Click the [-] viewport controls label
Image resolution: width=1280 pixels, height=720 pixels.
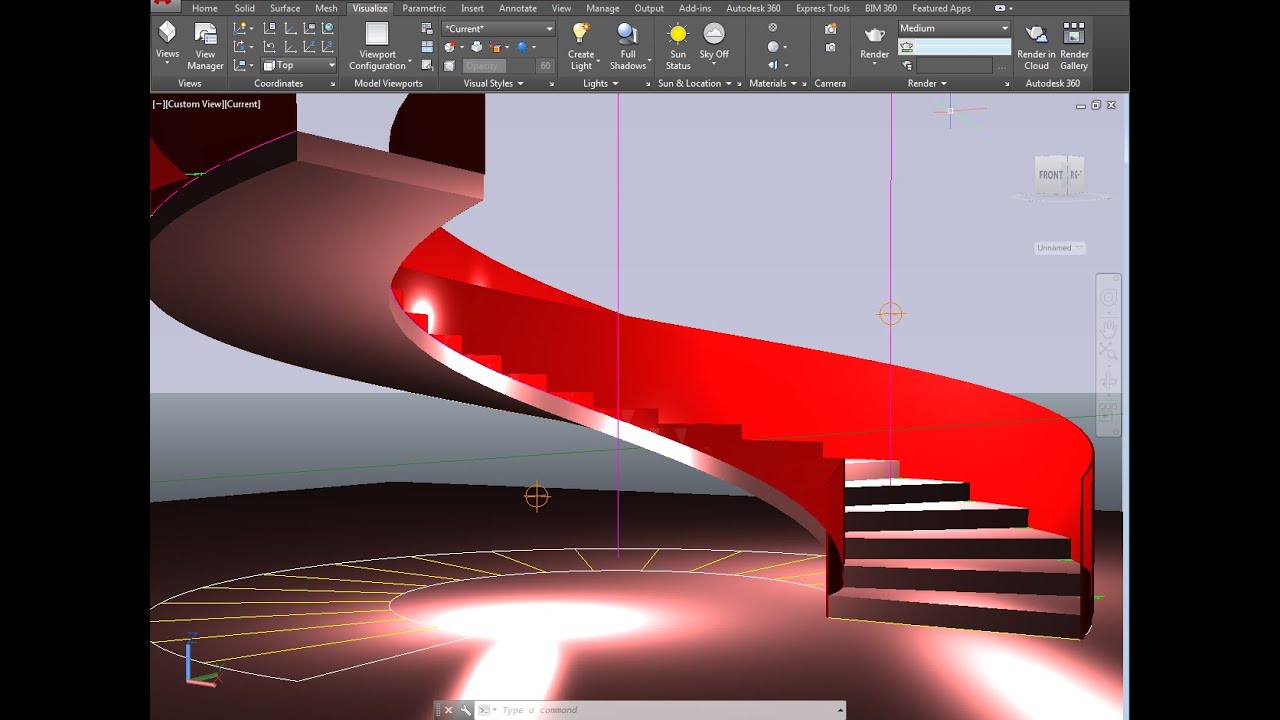(x=160, y=104)
